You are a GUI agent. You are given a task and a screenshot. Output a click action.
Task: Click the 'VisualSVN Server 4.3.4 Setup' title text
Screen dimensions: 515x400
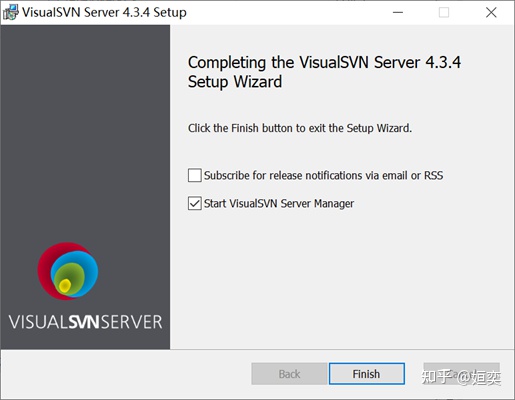point(104,12)
